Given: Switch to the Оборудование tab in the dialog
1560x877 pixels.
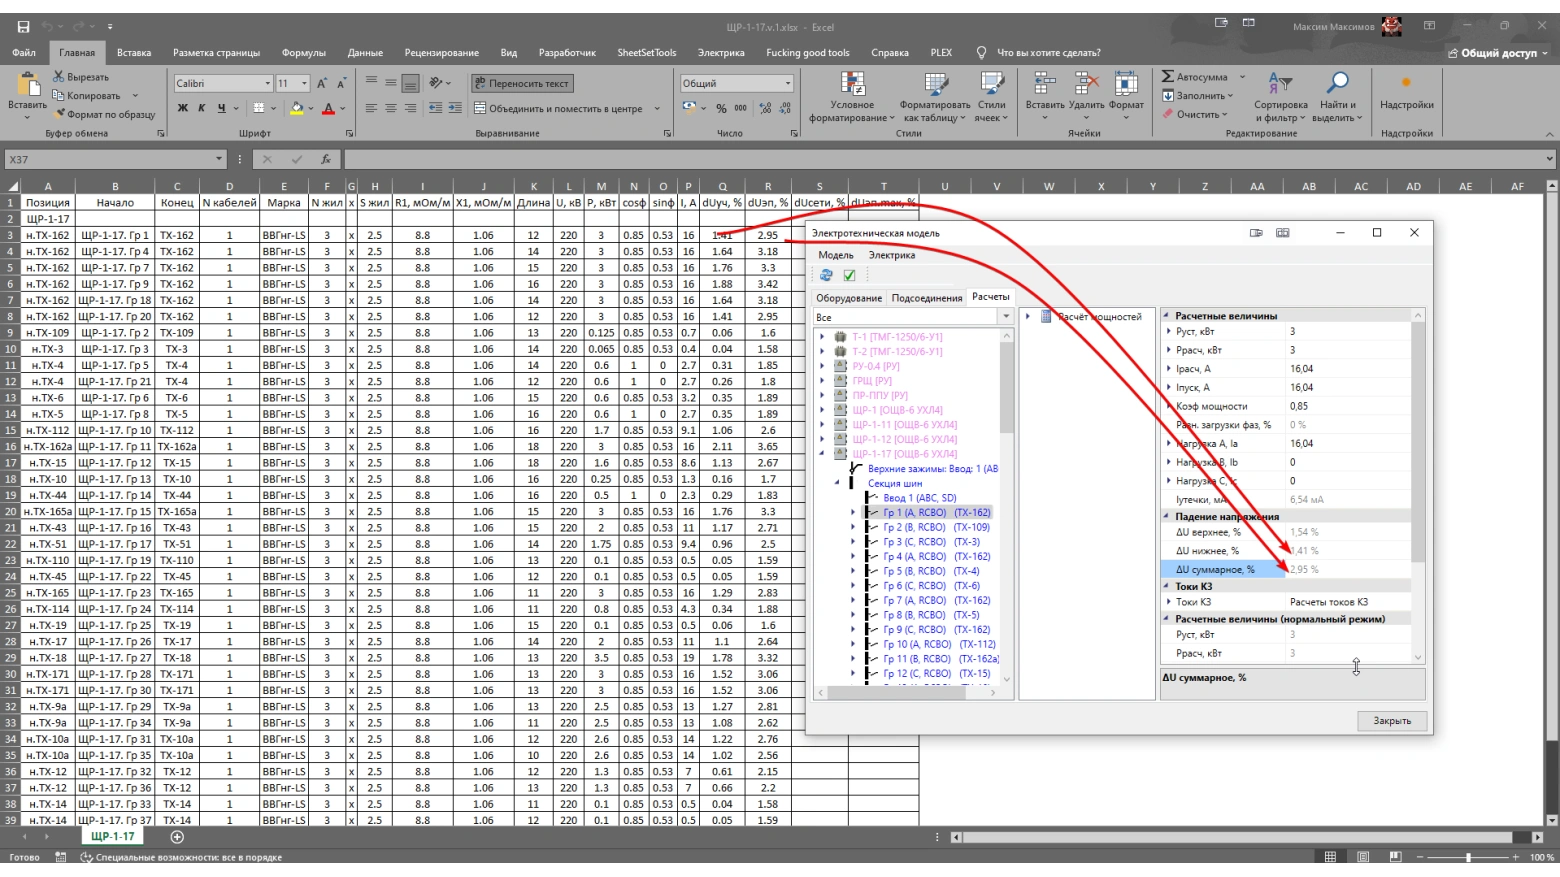Looking at the screenshot, I should tap(849, 298).
